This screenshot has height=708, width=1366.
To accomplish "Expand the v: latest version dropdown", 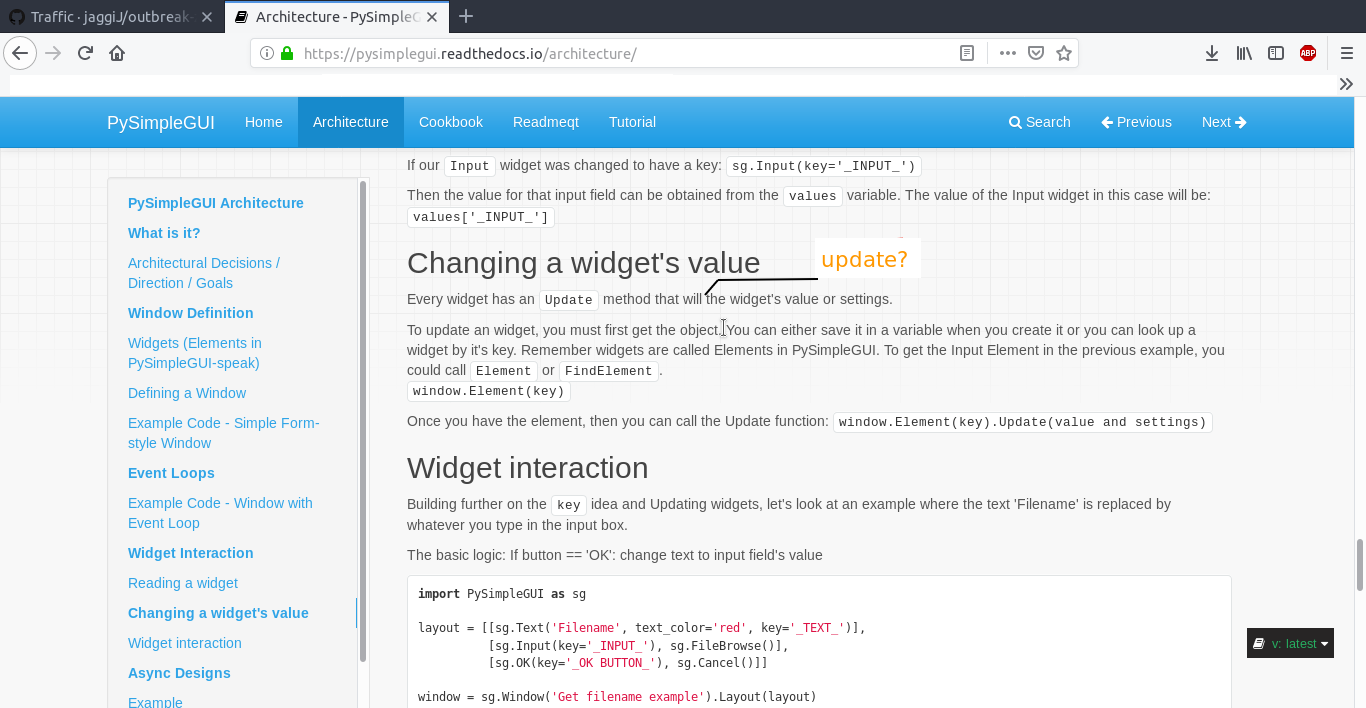I will click(1290, 643).
